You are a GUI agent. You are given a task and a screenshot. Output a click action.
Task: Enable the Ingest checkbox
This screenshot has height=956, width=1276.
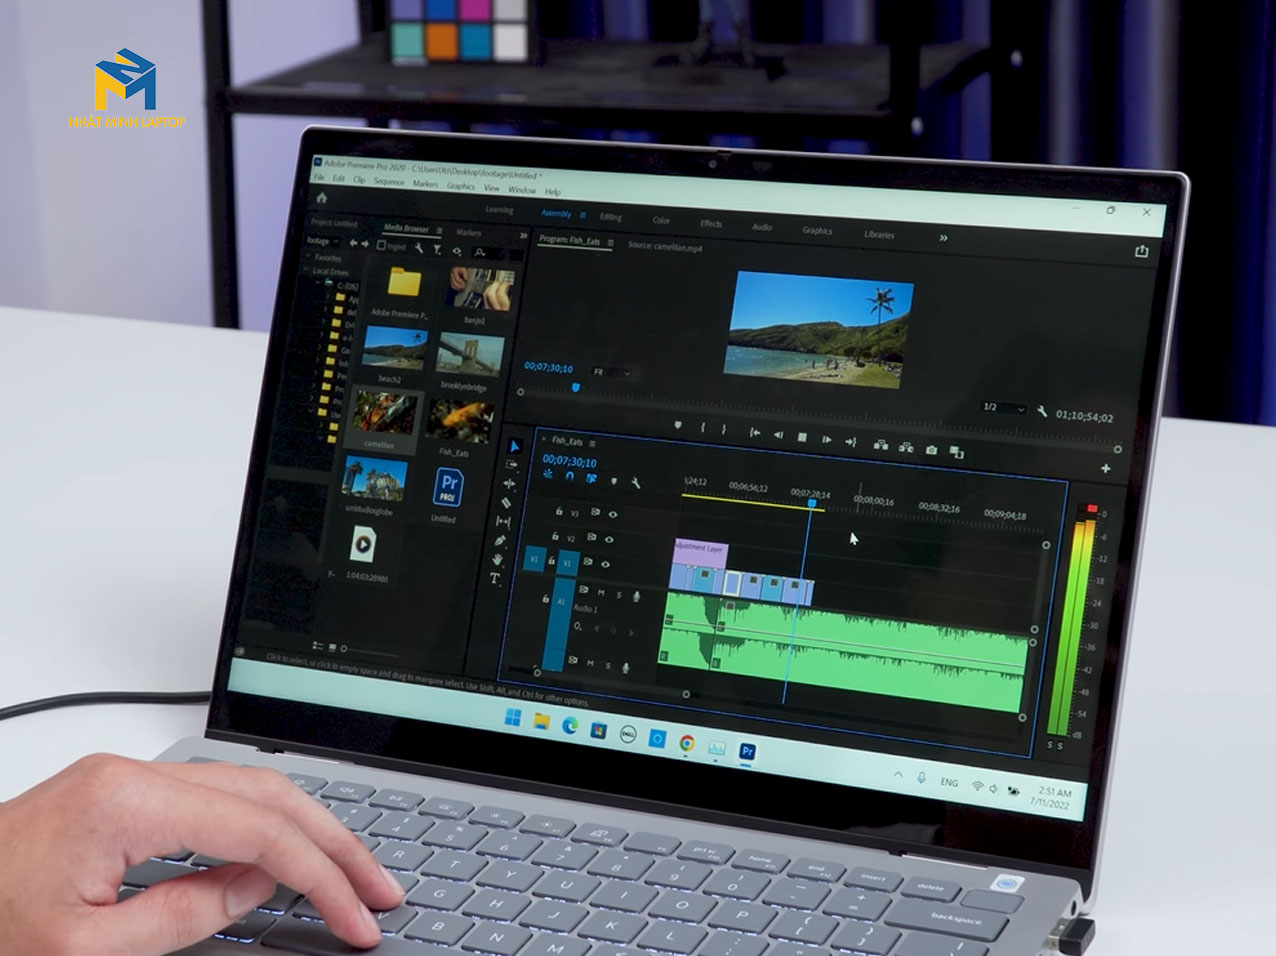tap(382, 246)
